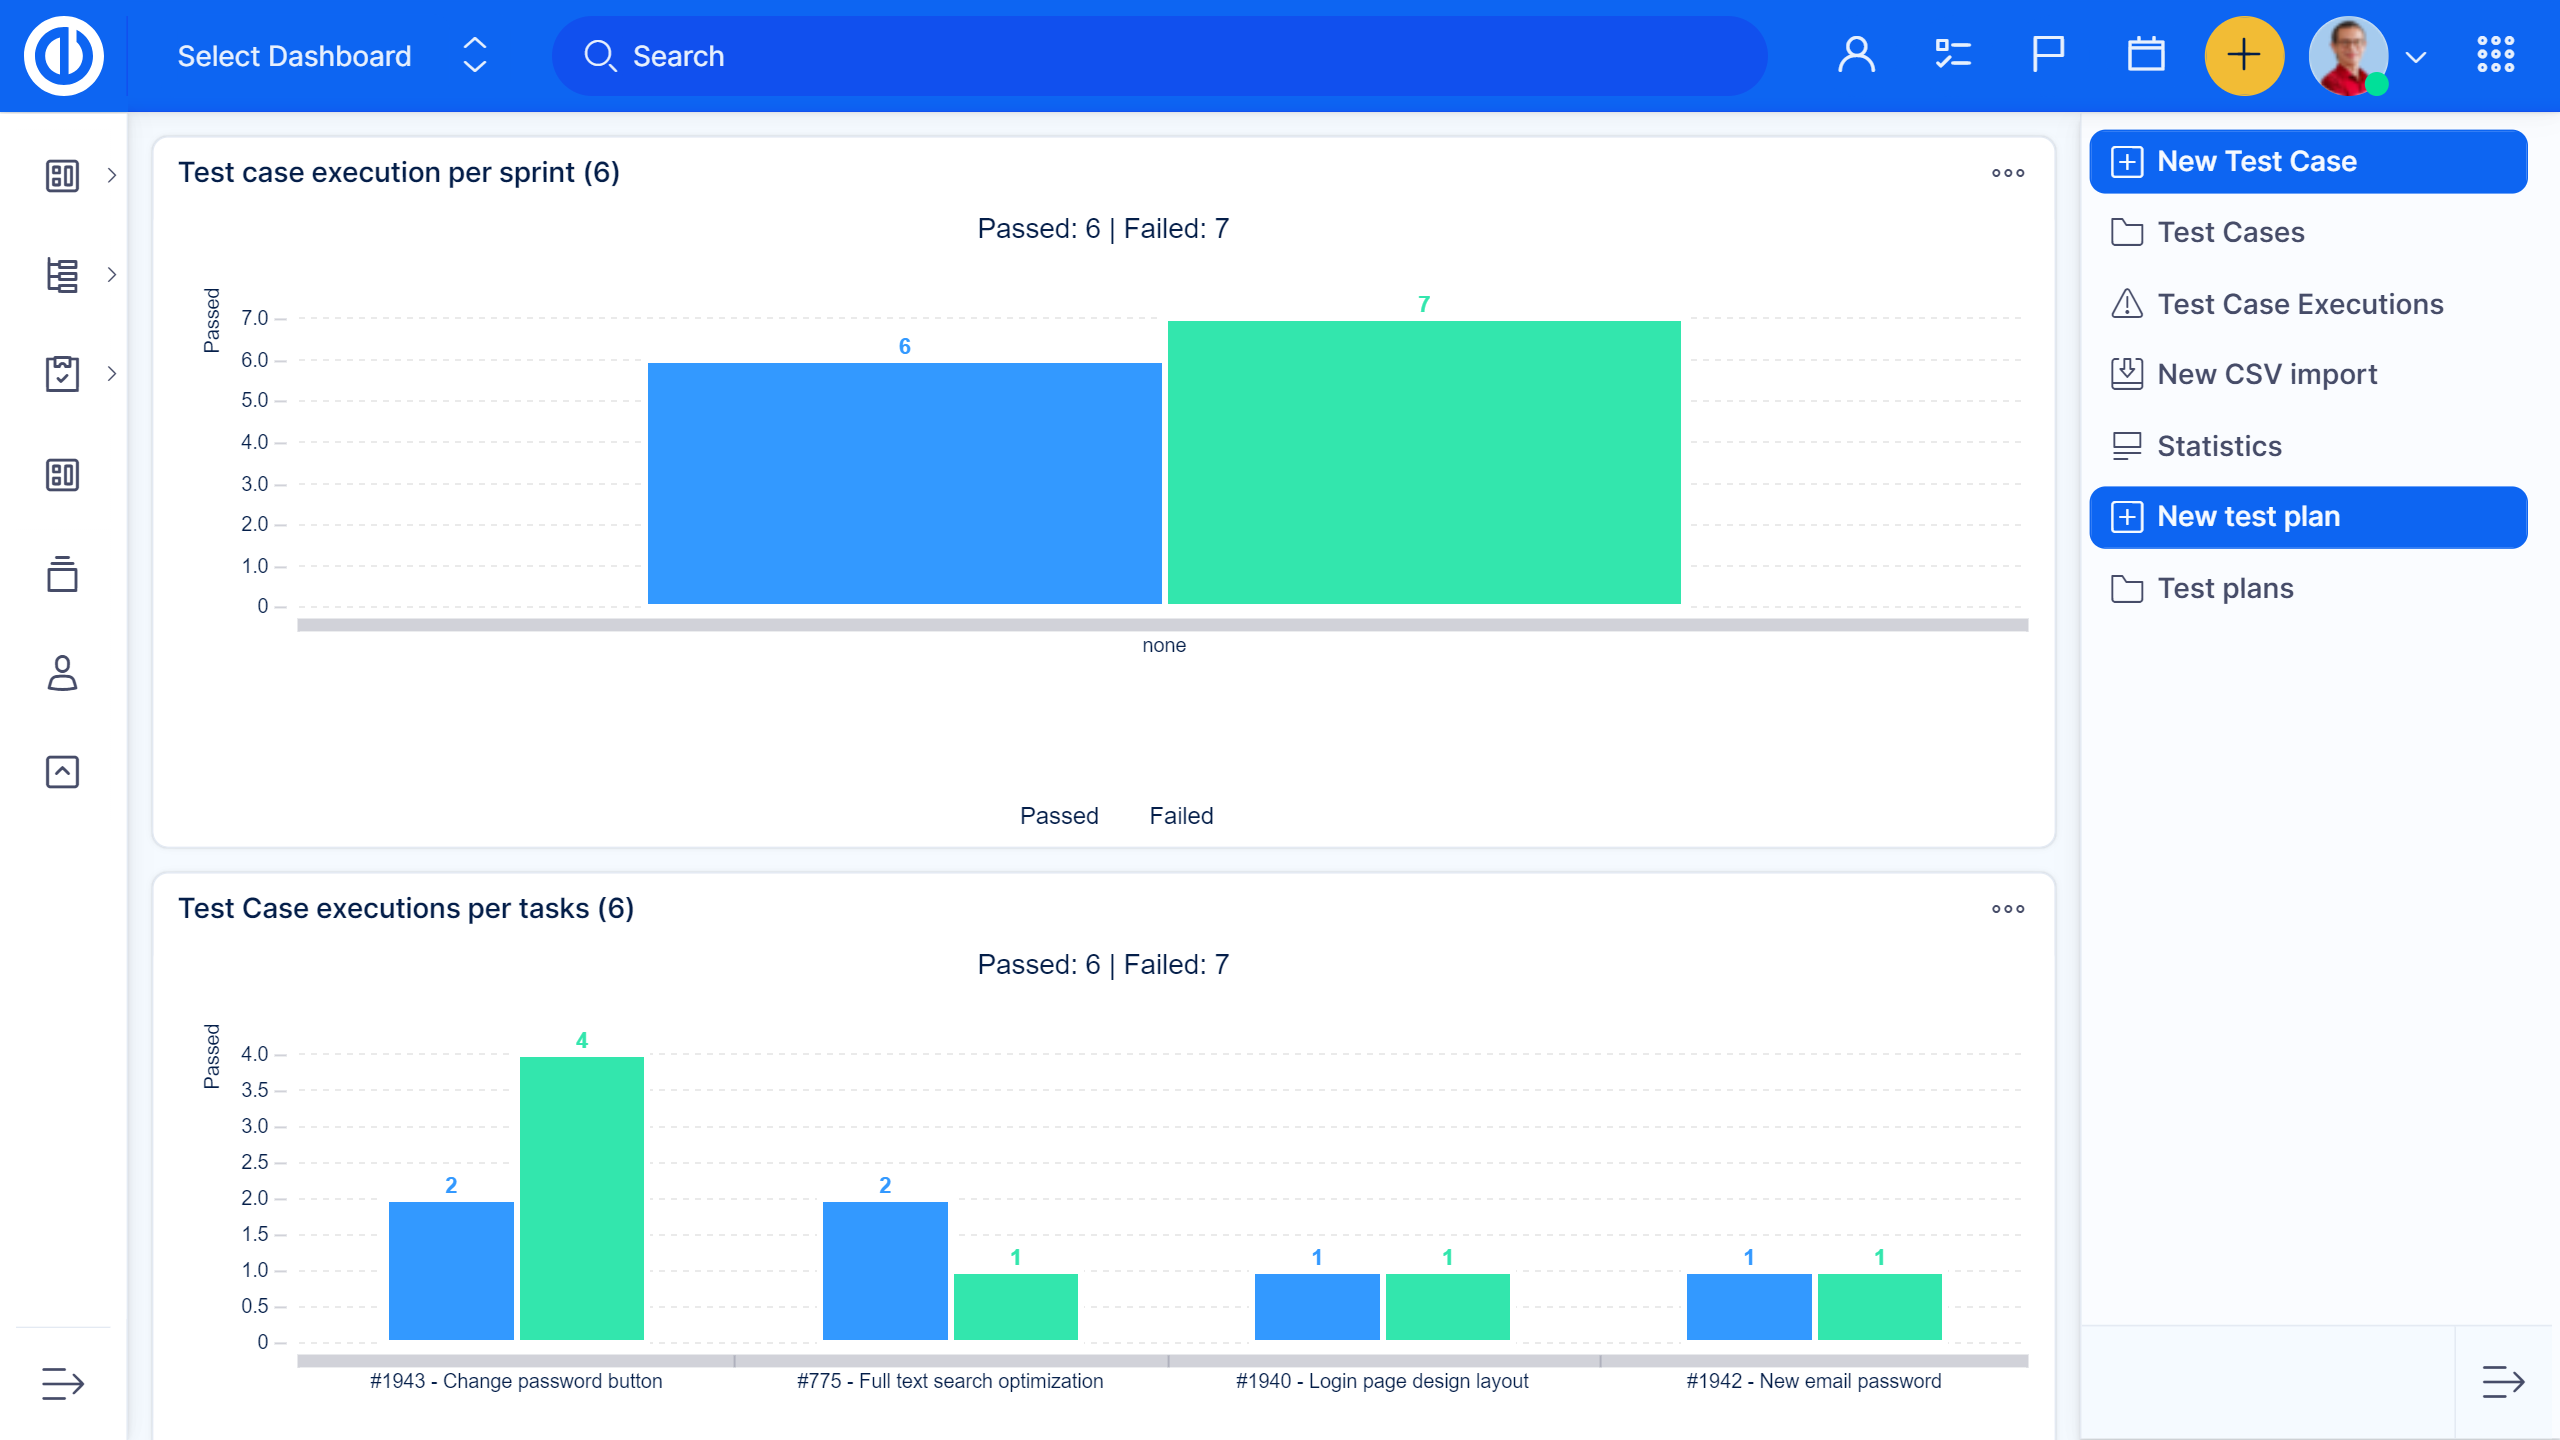Click the home logo icon
The height and width of the screenshot is (1440, 2560).
64,56
